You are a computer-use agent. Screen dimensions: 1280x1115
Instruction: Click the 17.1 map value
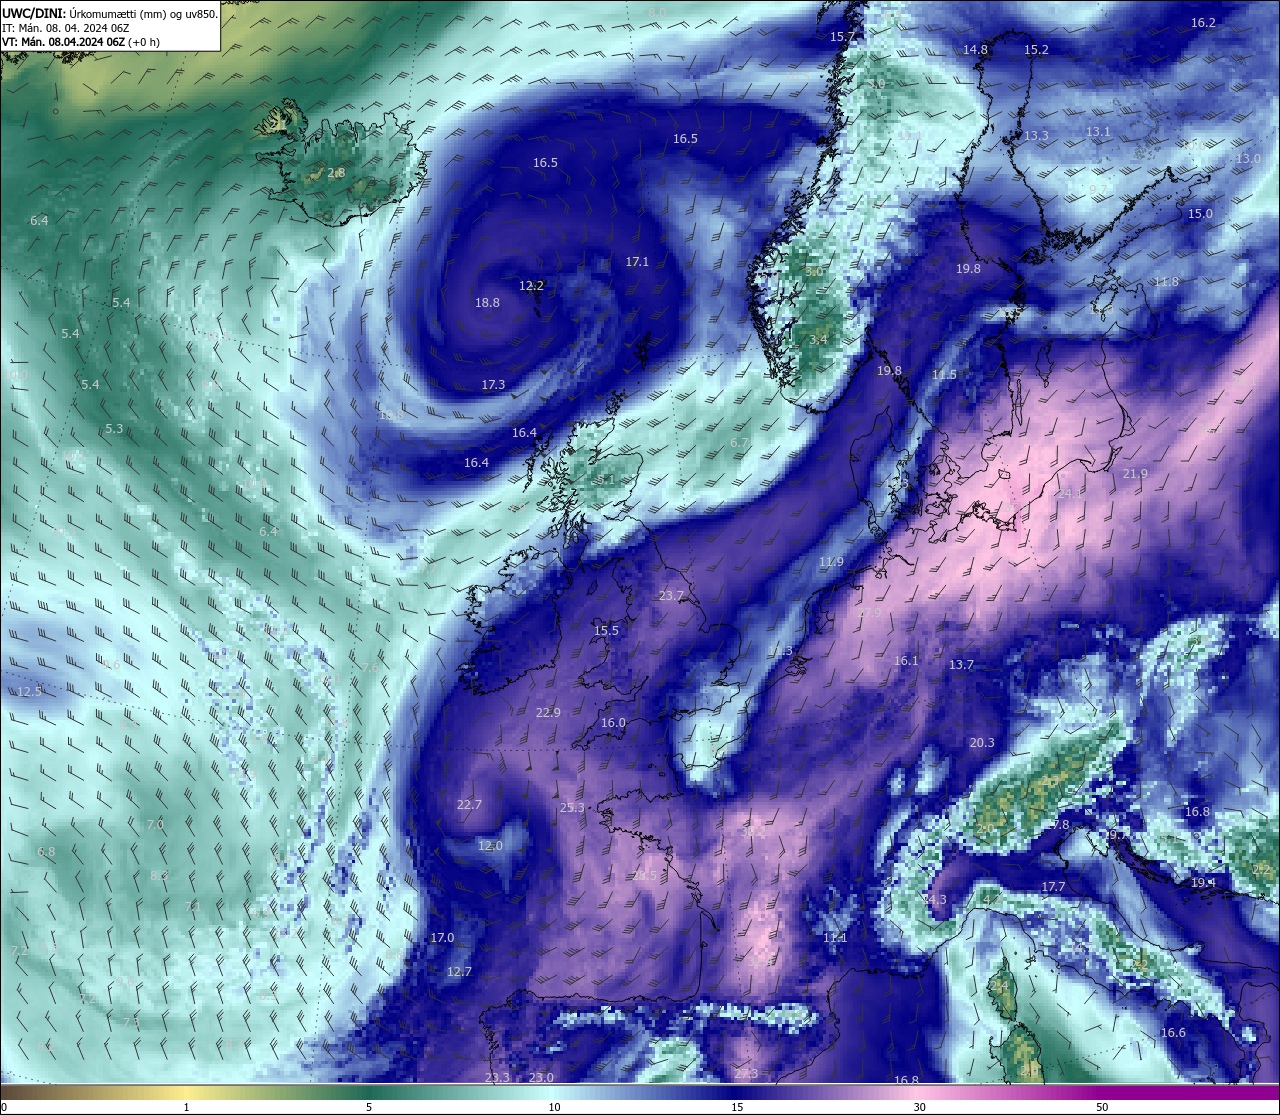point(637,261)
